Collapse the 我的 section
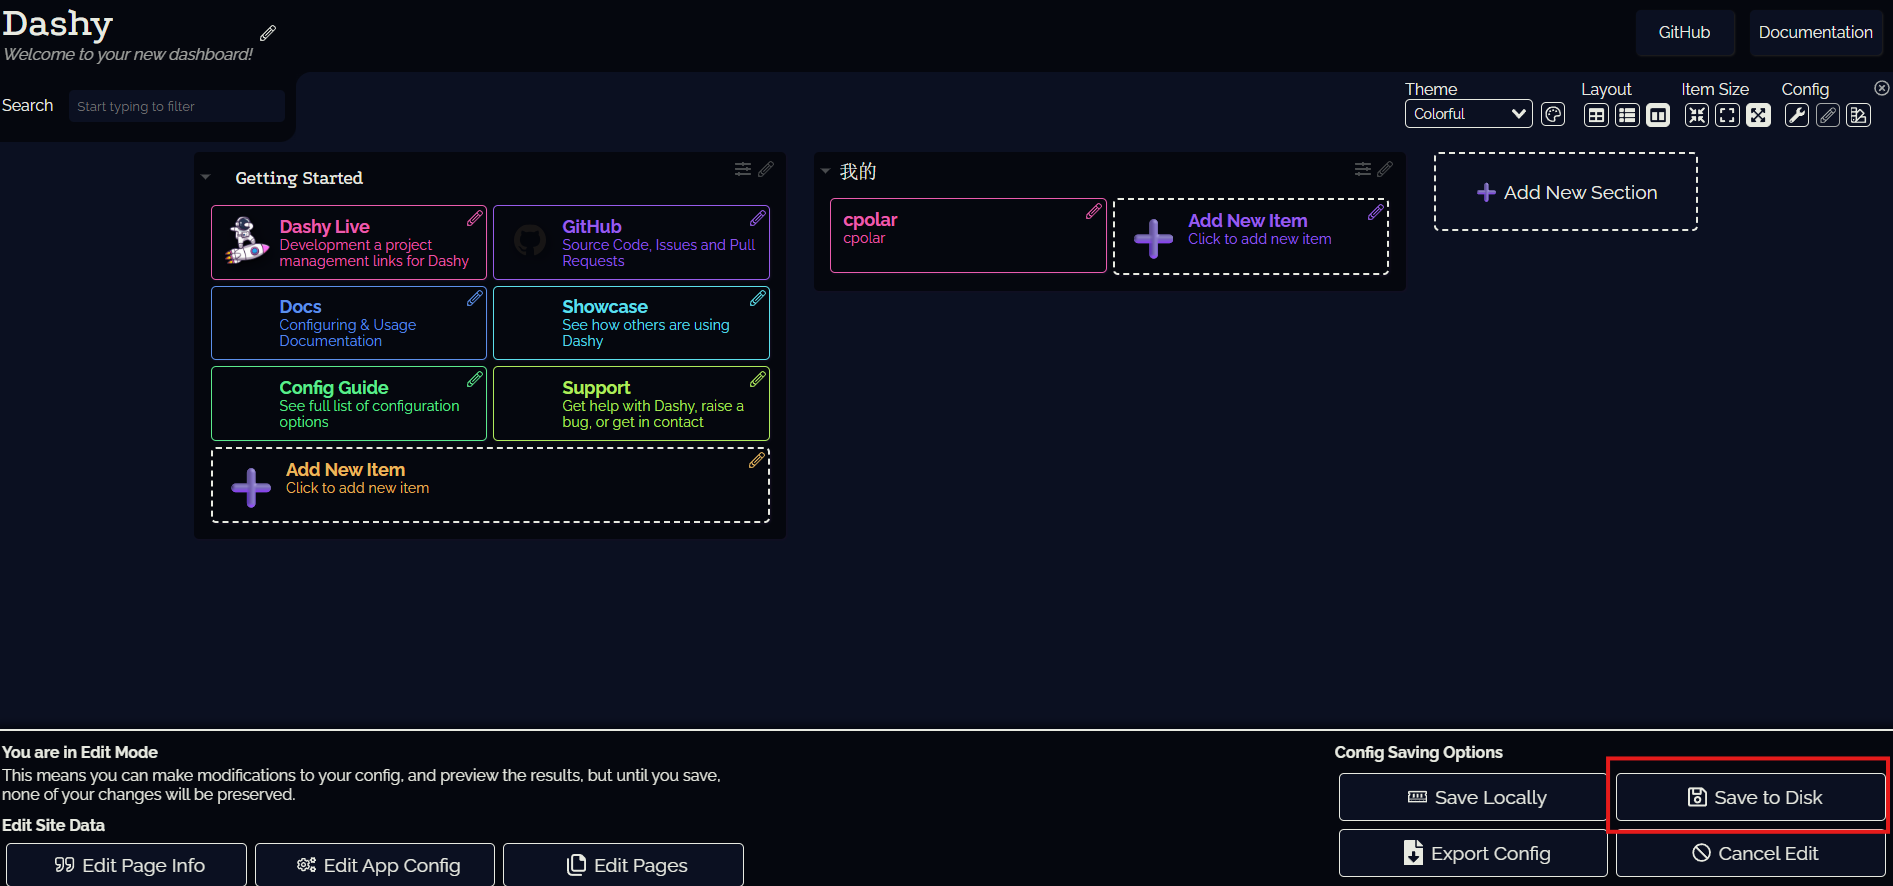The width and height of the screenshot is (1893, 886). click(825, 171)
